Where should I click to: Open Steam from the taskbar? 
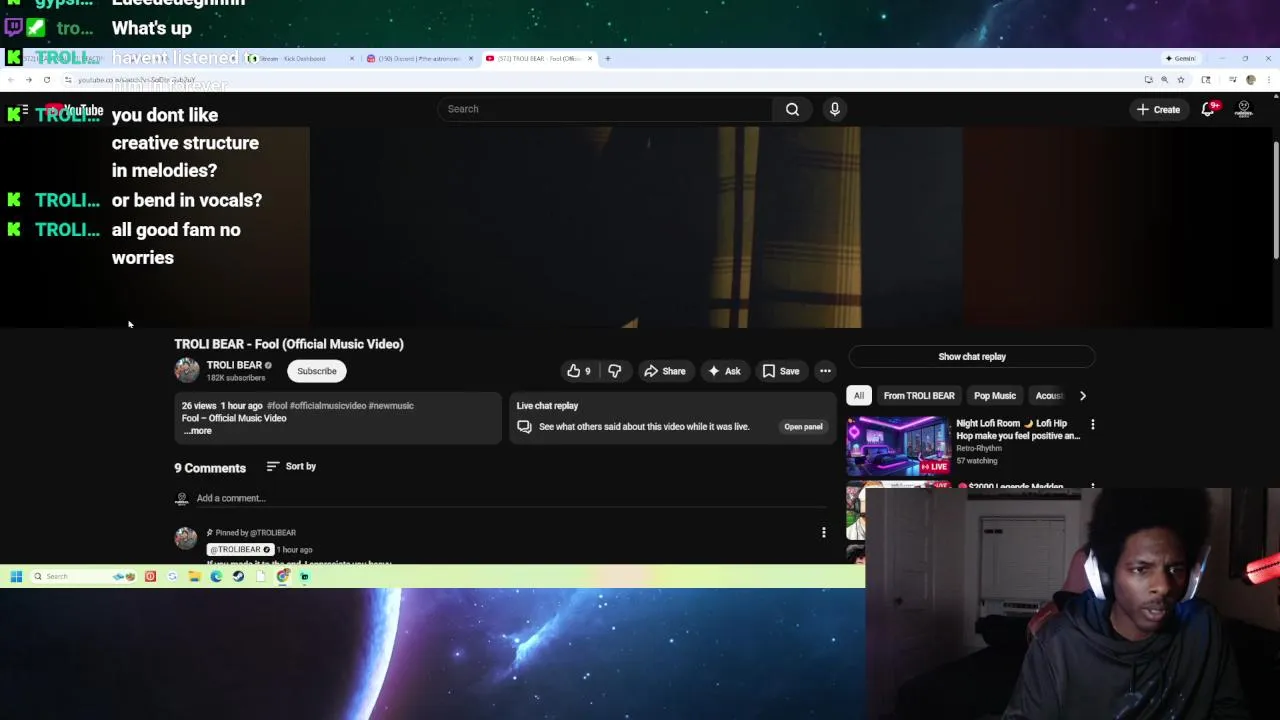point(238,576)
